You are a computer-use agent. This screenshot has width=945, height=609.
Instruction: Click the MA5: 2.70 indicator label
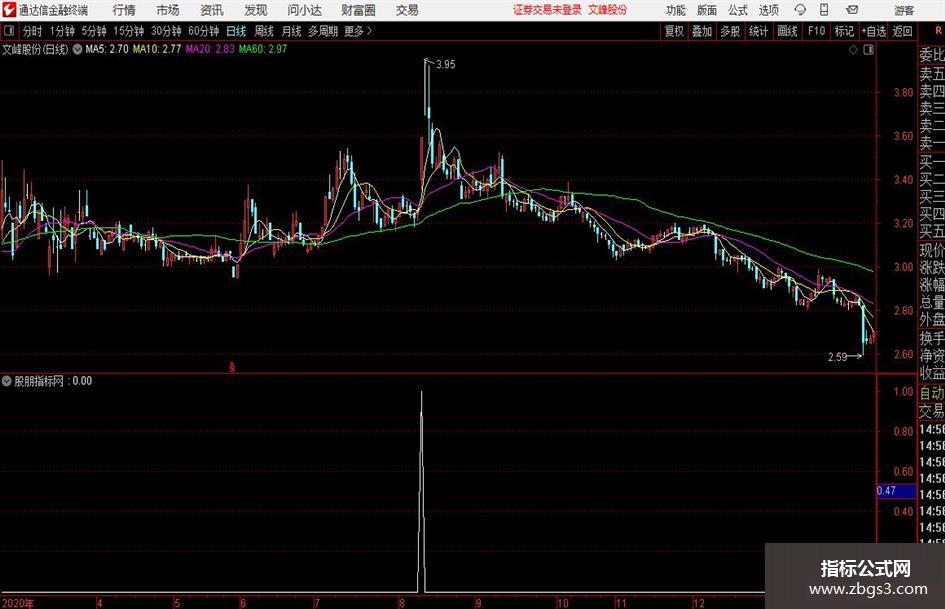pos(107,49)
